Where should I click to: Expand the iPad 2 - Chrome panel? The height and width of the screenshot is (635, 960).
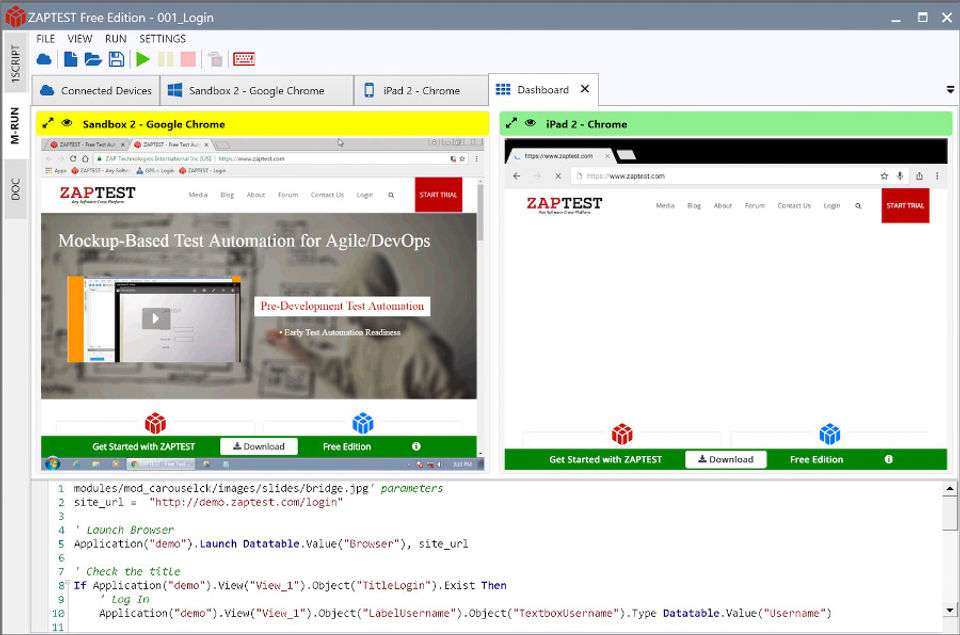pyautogui.click(x=511, y=123)
